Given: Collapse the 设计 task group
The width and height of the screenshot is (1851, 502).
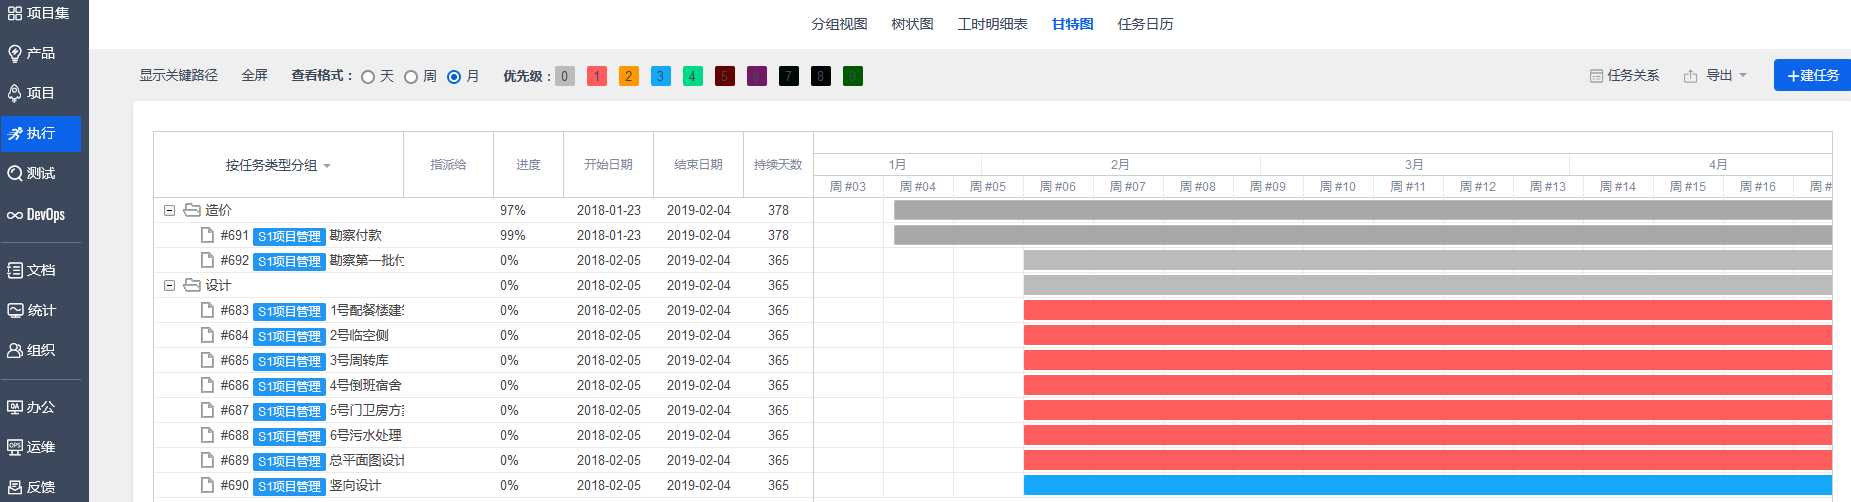Looking at the screenshot, I should (169, 285).
